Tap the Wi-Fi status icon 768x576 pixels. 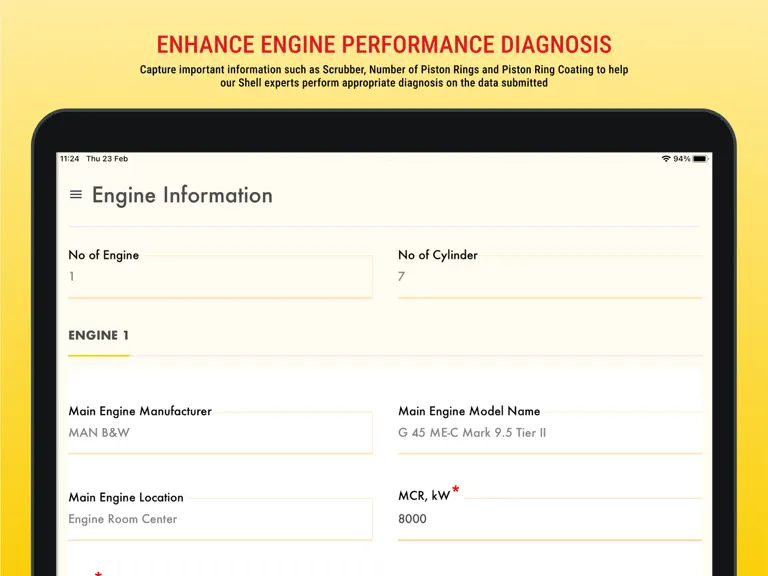pos(666,159)
